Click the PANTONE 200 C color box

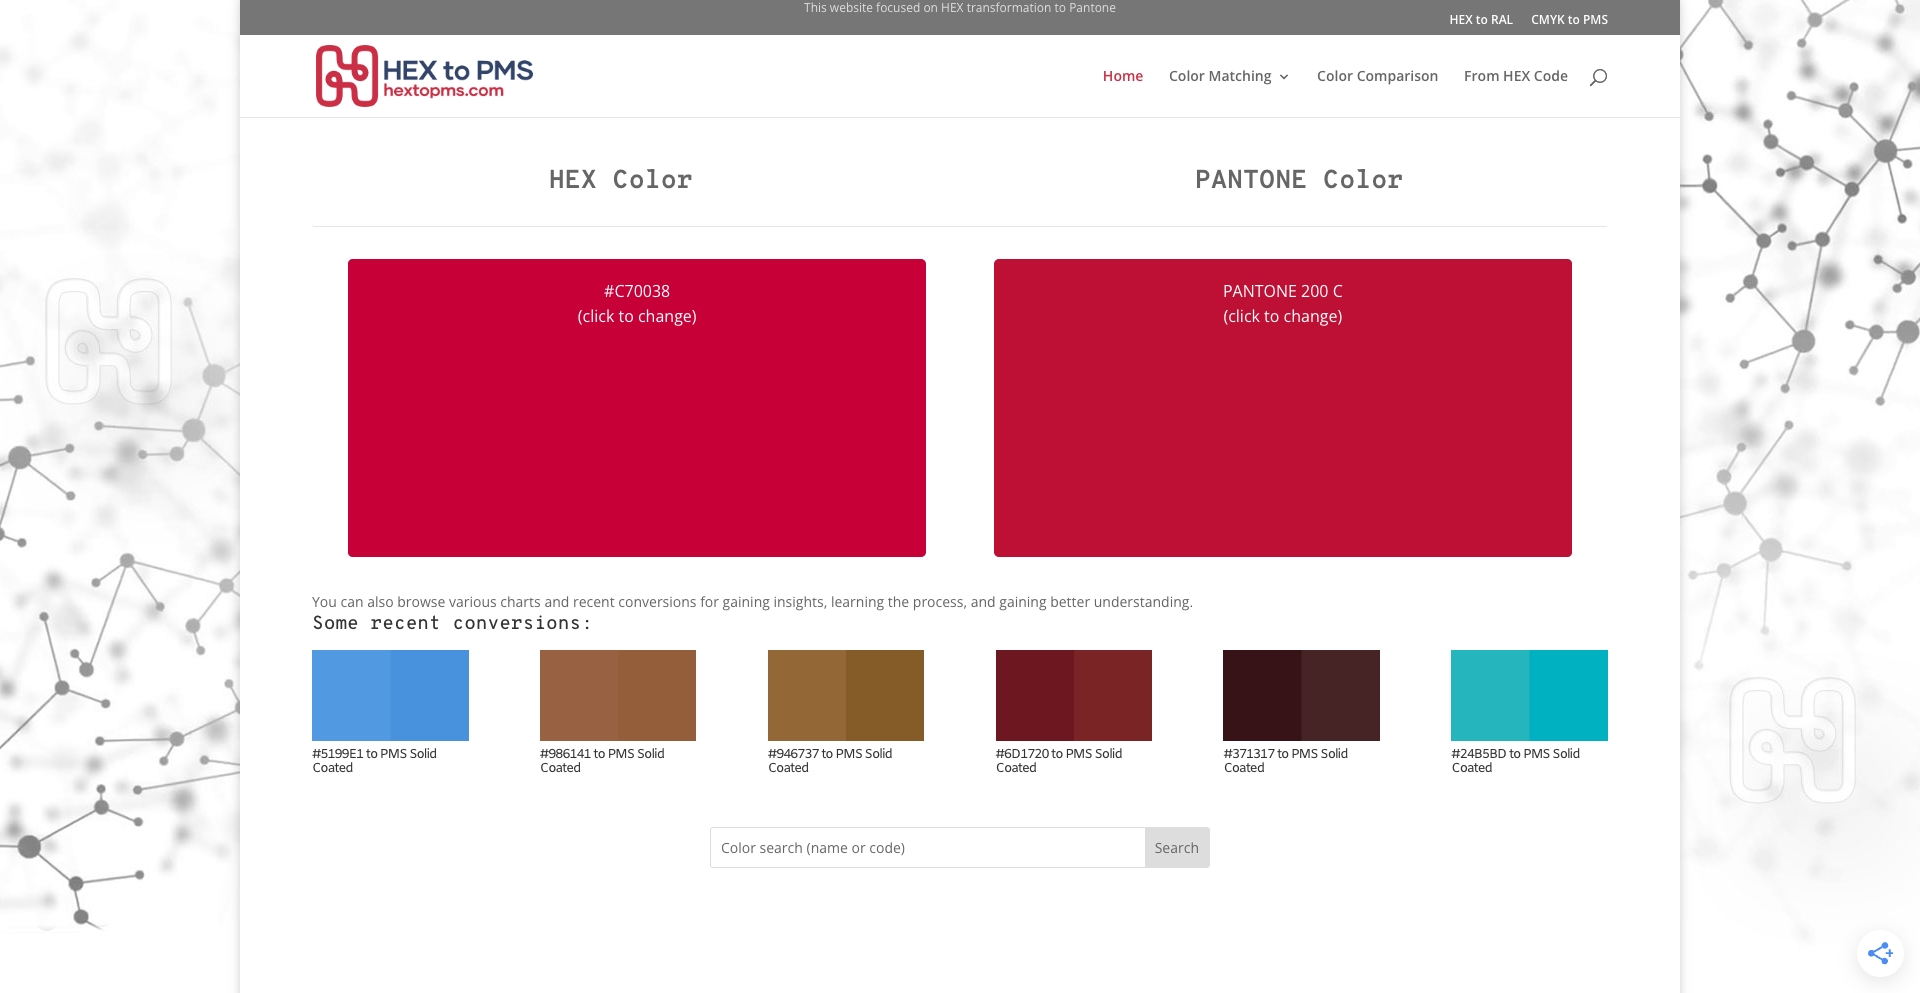tap(1282, 408)
